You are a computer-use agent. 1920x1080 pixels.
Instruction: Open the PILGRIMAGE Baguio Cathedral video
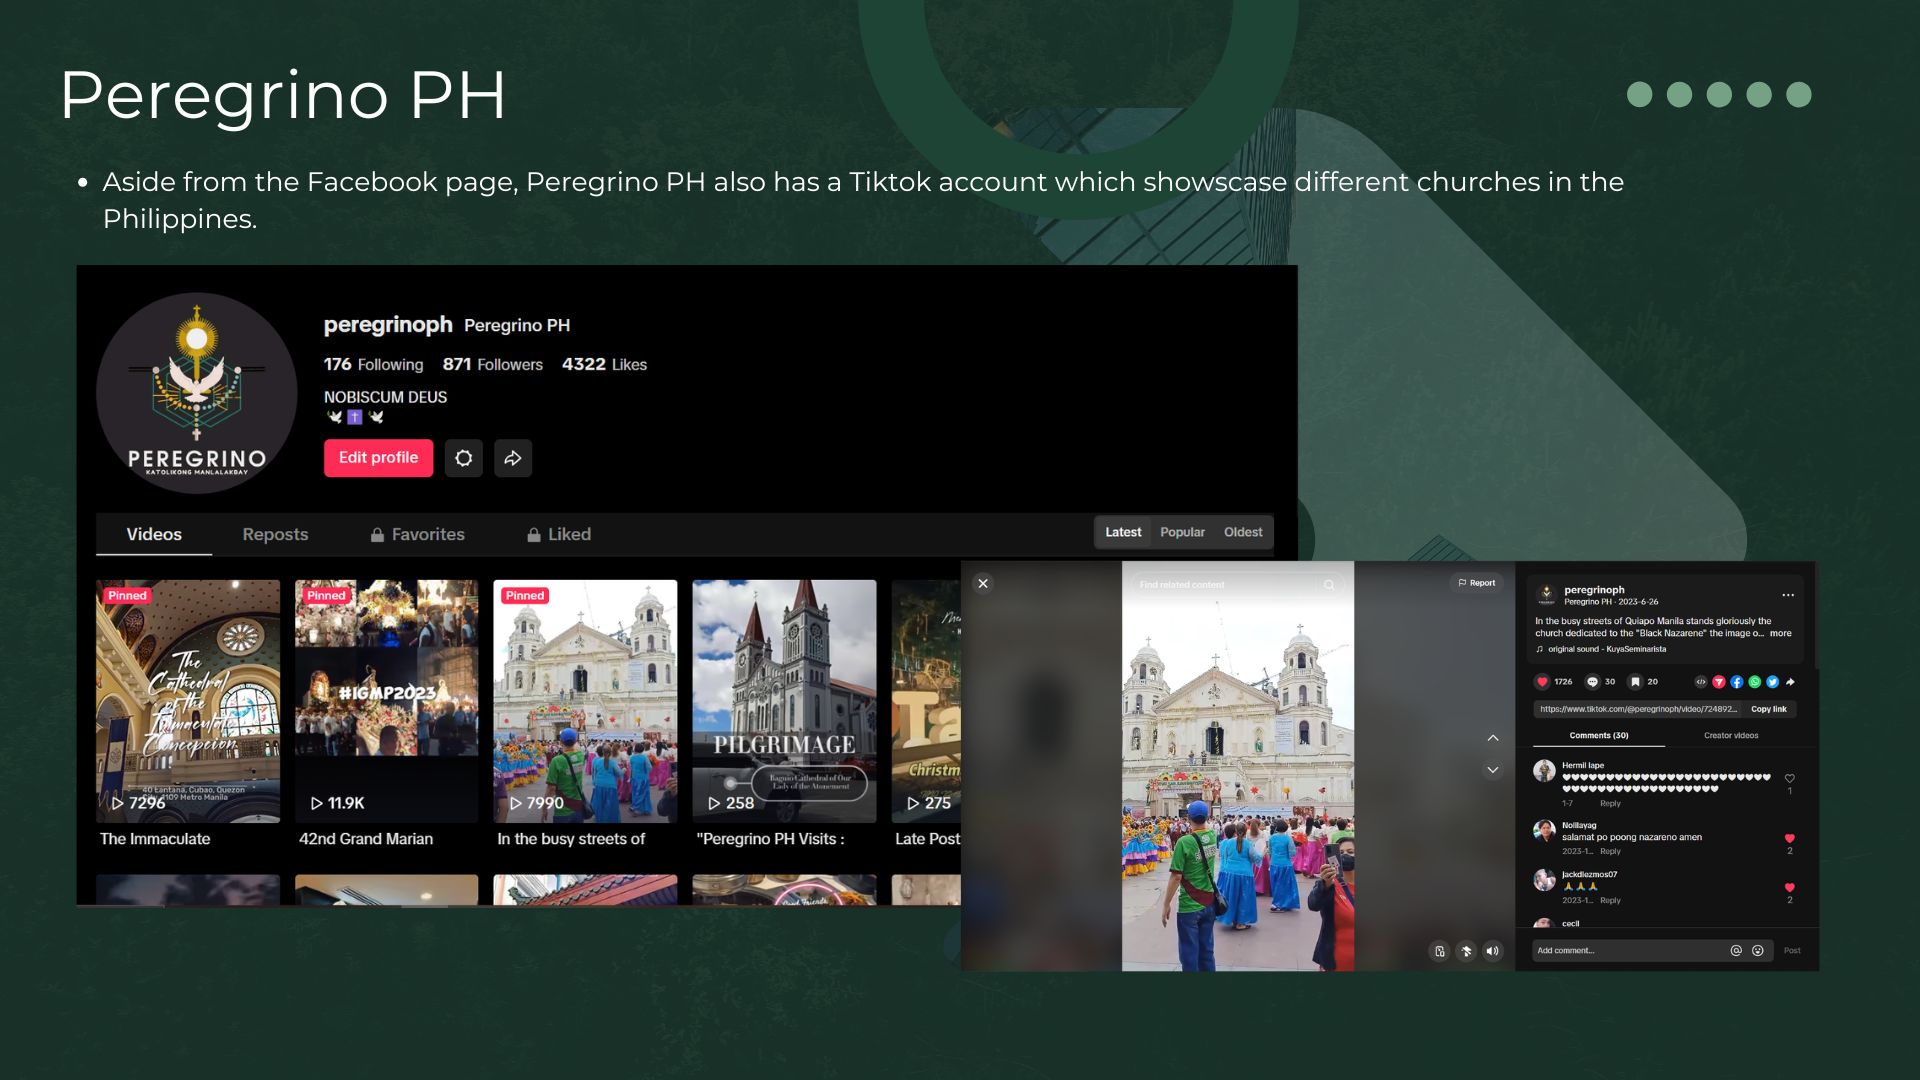[784, 701]
